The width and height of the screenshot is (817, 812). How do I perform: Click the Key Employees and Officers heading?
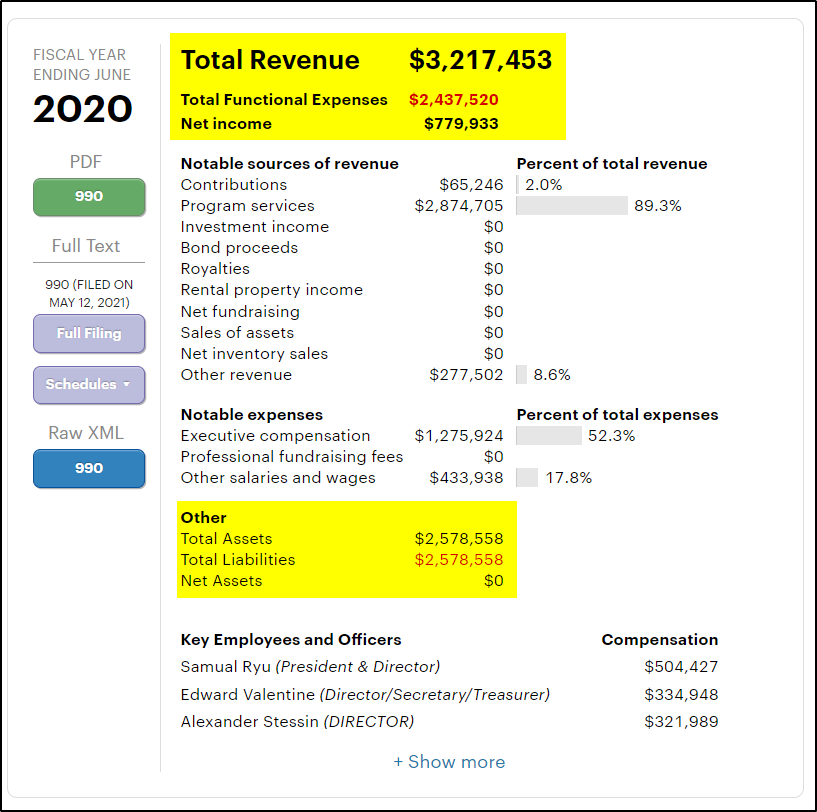291,639
